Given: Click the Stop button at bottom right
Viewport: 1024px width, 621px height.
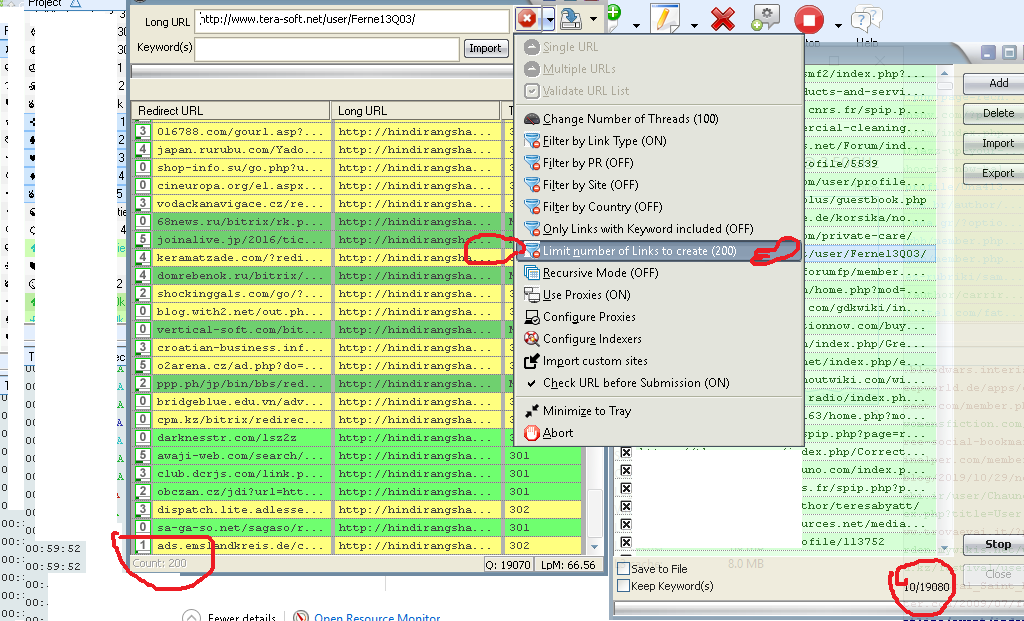Looking at the screenshot, I should click(x=993, y=544).
